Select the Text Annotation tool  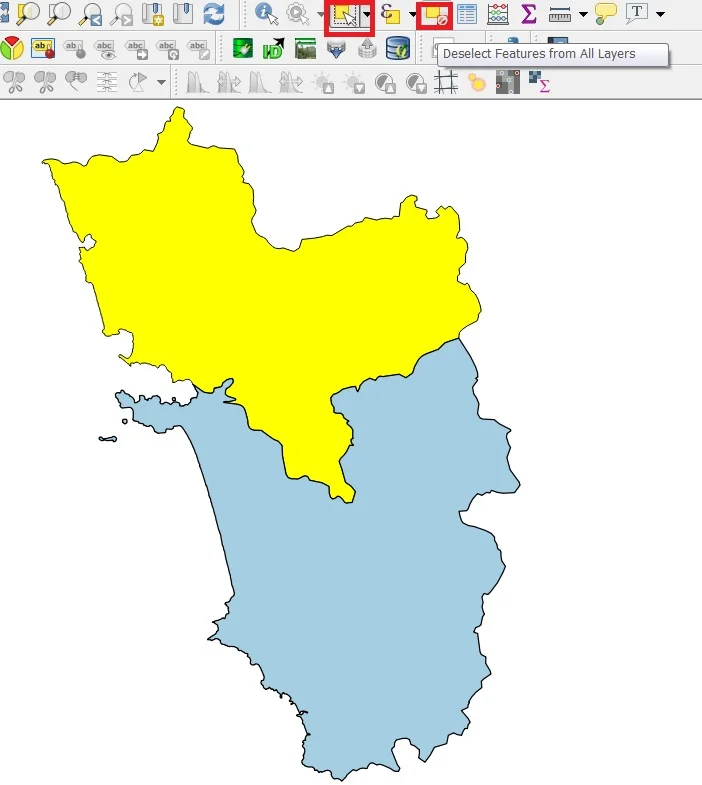[x=636, y=14]
